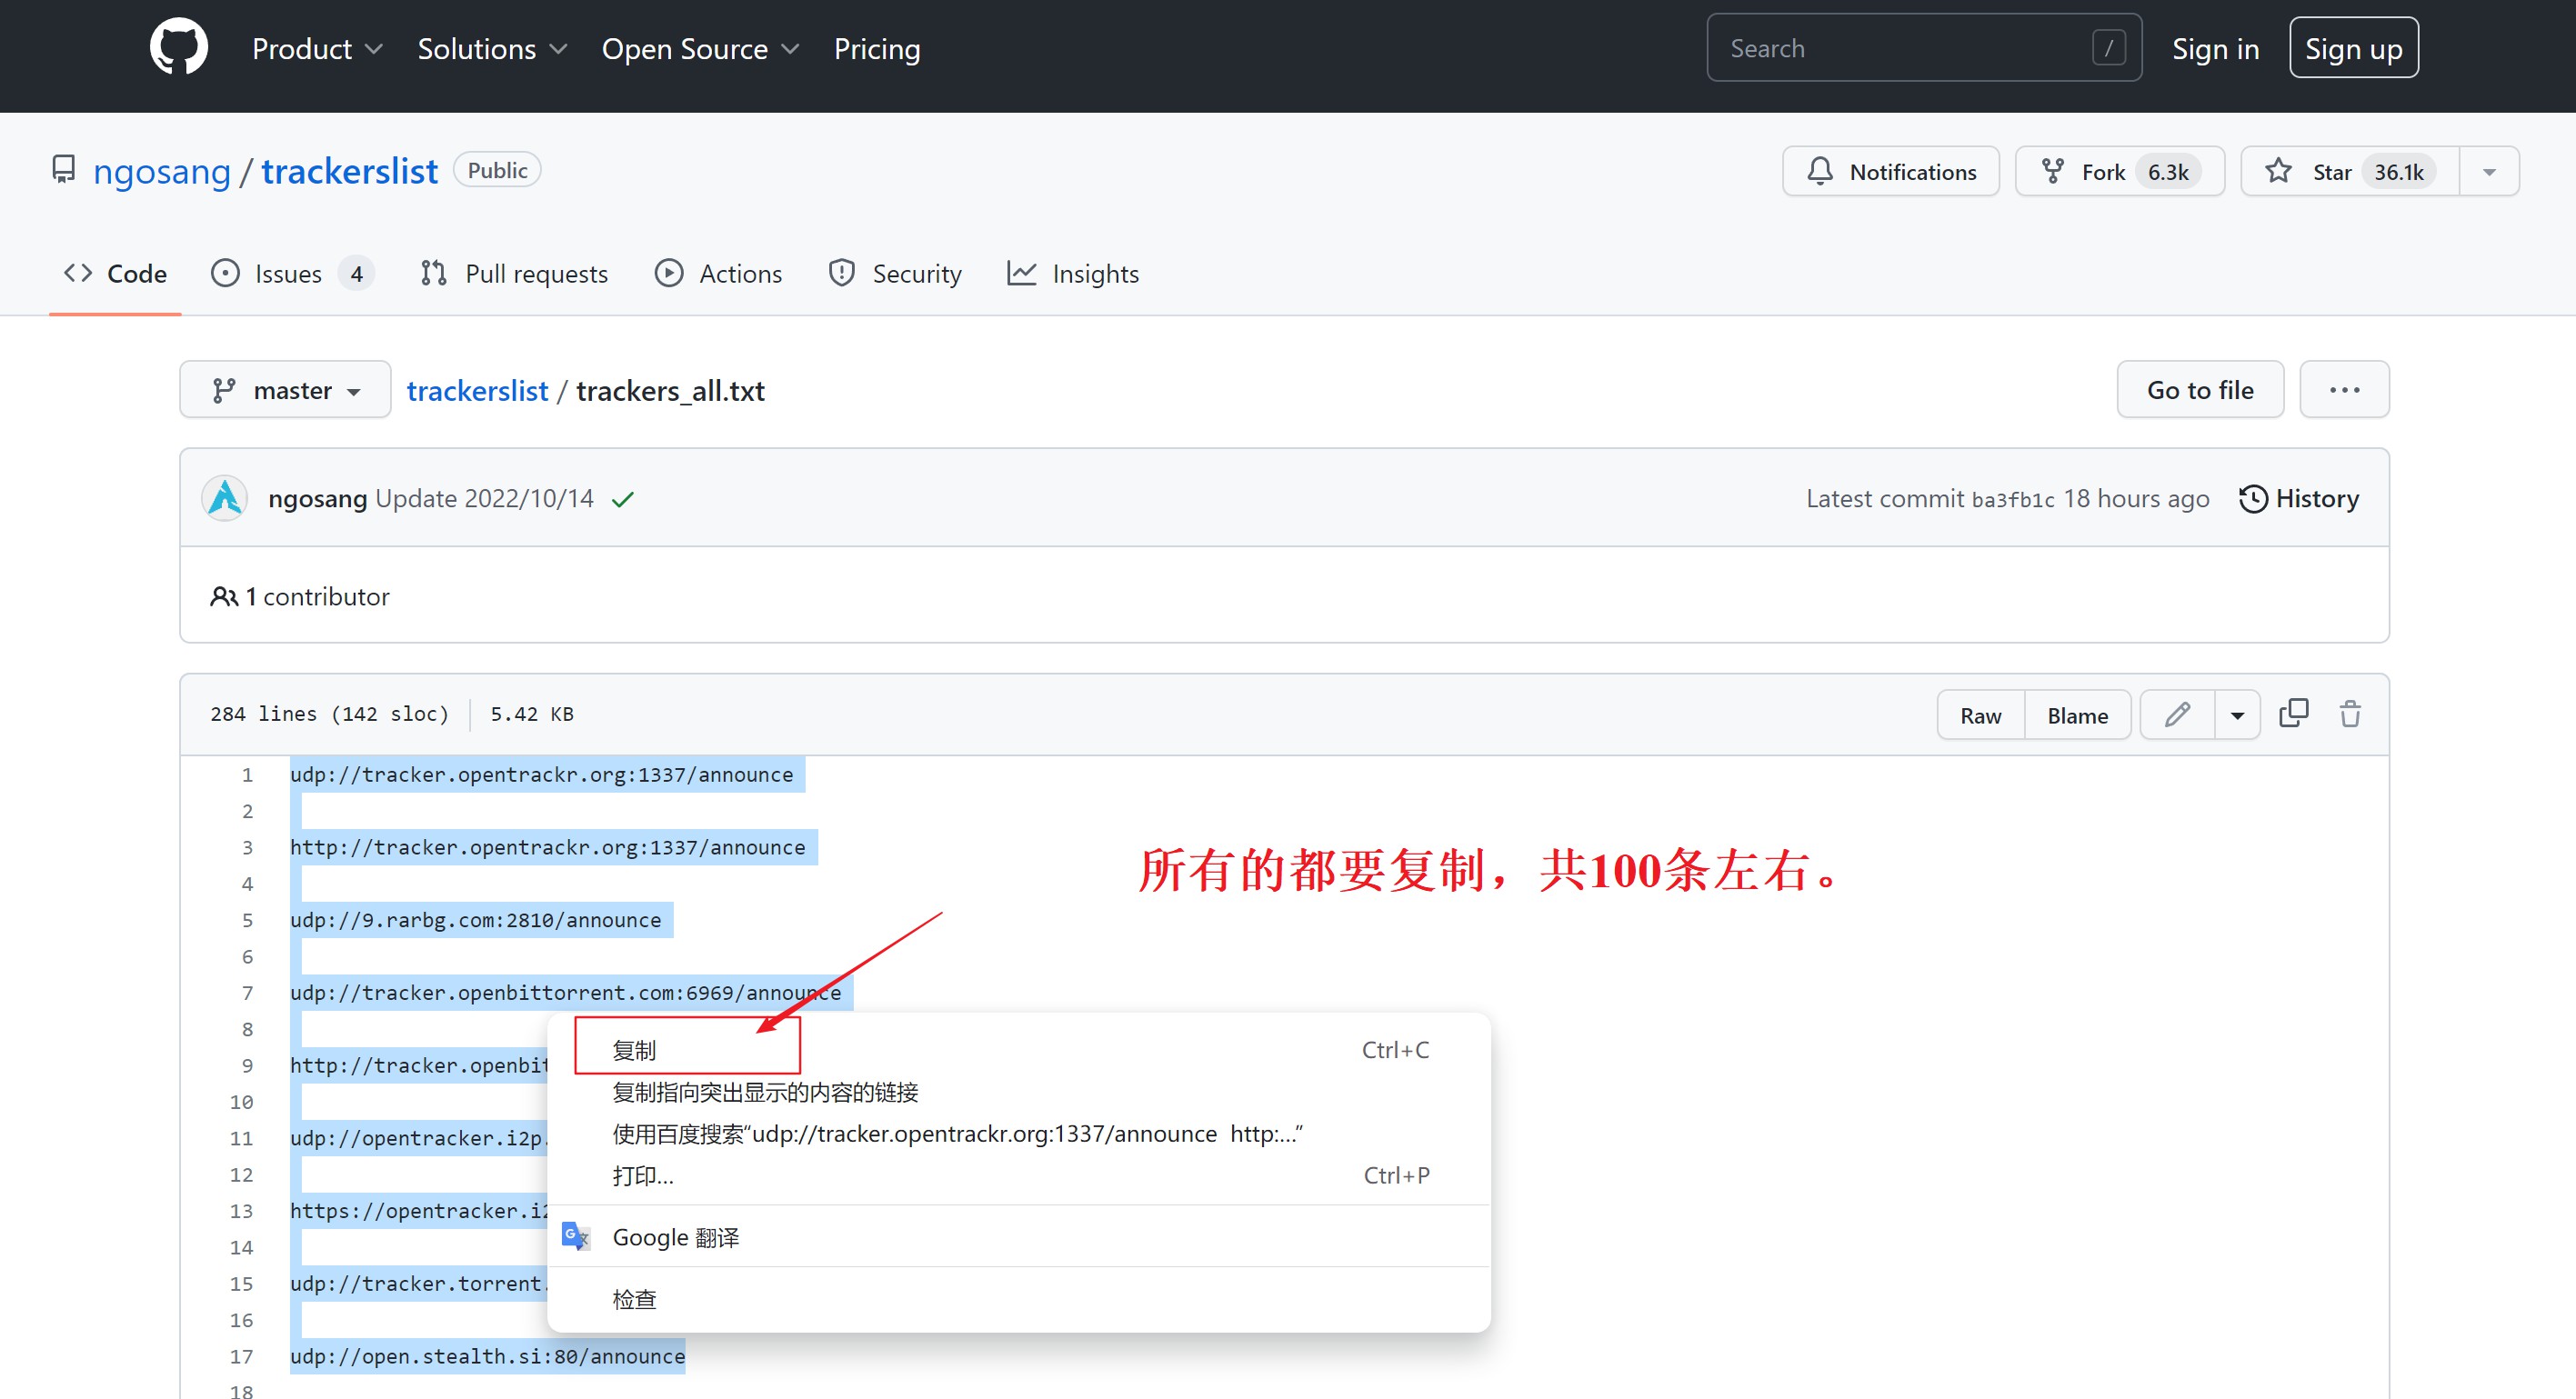The width and height of the screenshot is (2576, 1399).
Task: Open the ngosang owner profile link
Action: click(x=161, y=171)
